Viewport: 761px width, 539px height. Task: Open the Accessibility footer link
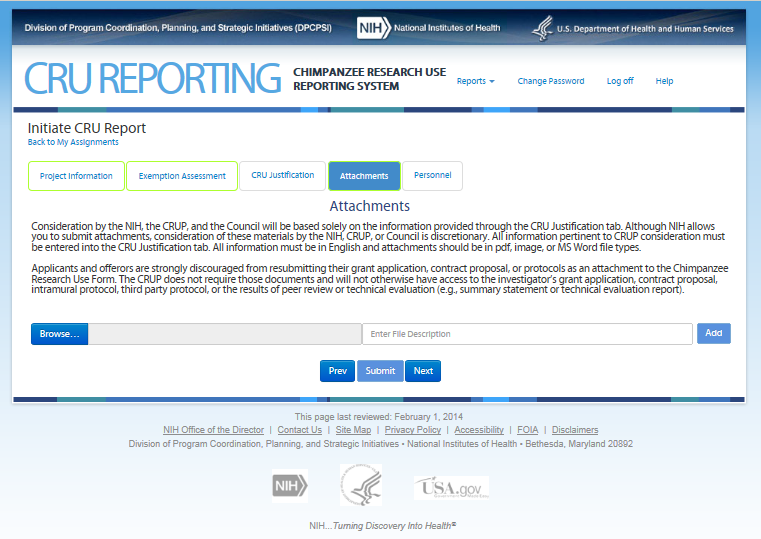pos(479,430)
